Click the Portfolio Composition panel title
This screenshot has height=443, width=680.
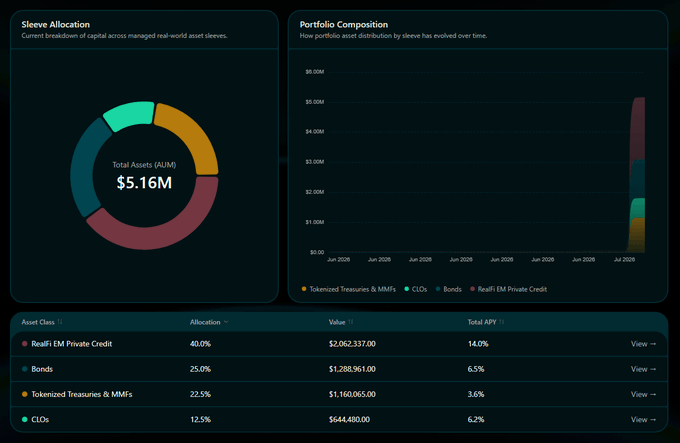click(344, 25)
